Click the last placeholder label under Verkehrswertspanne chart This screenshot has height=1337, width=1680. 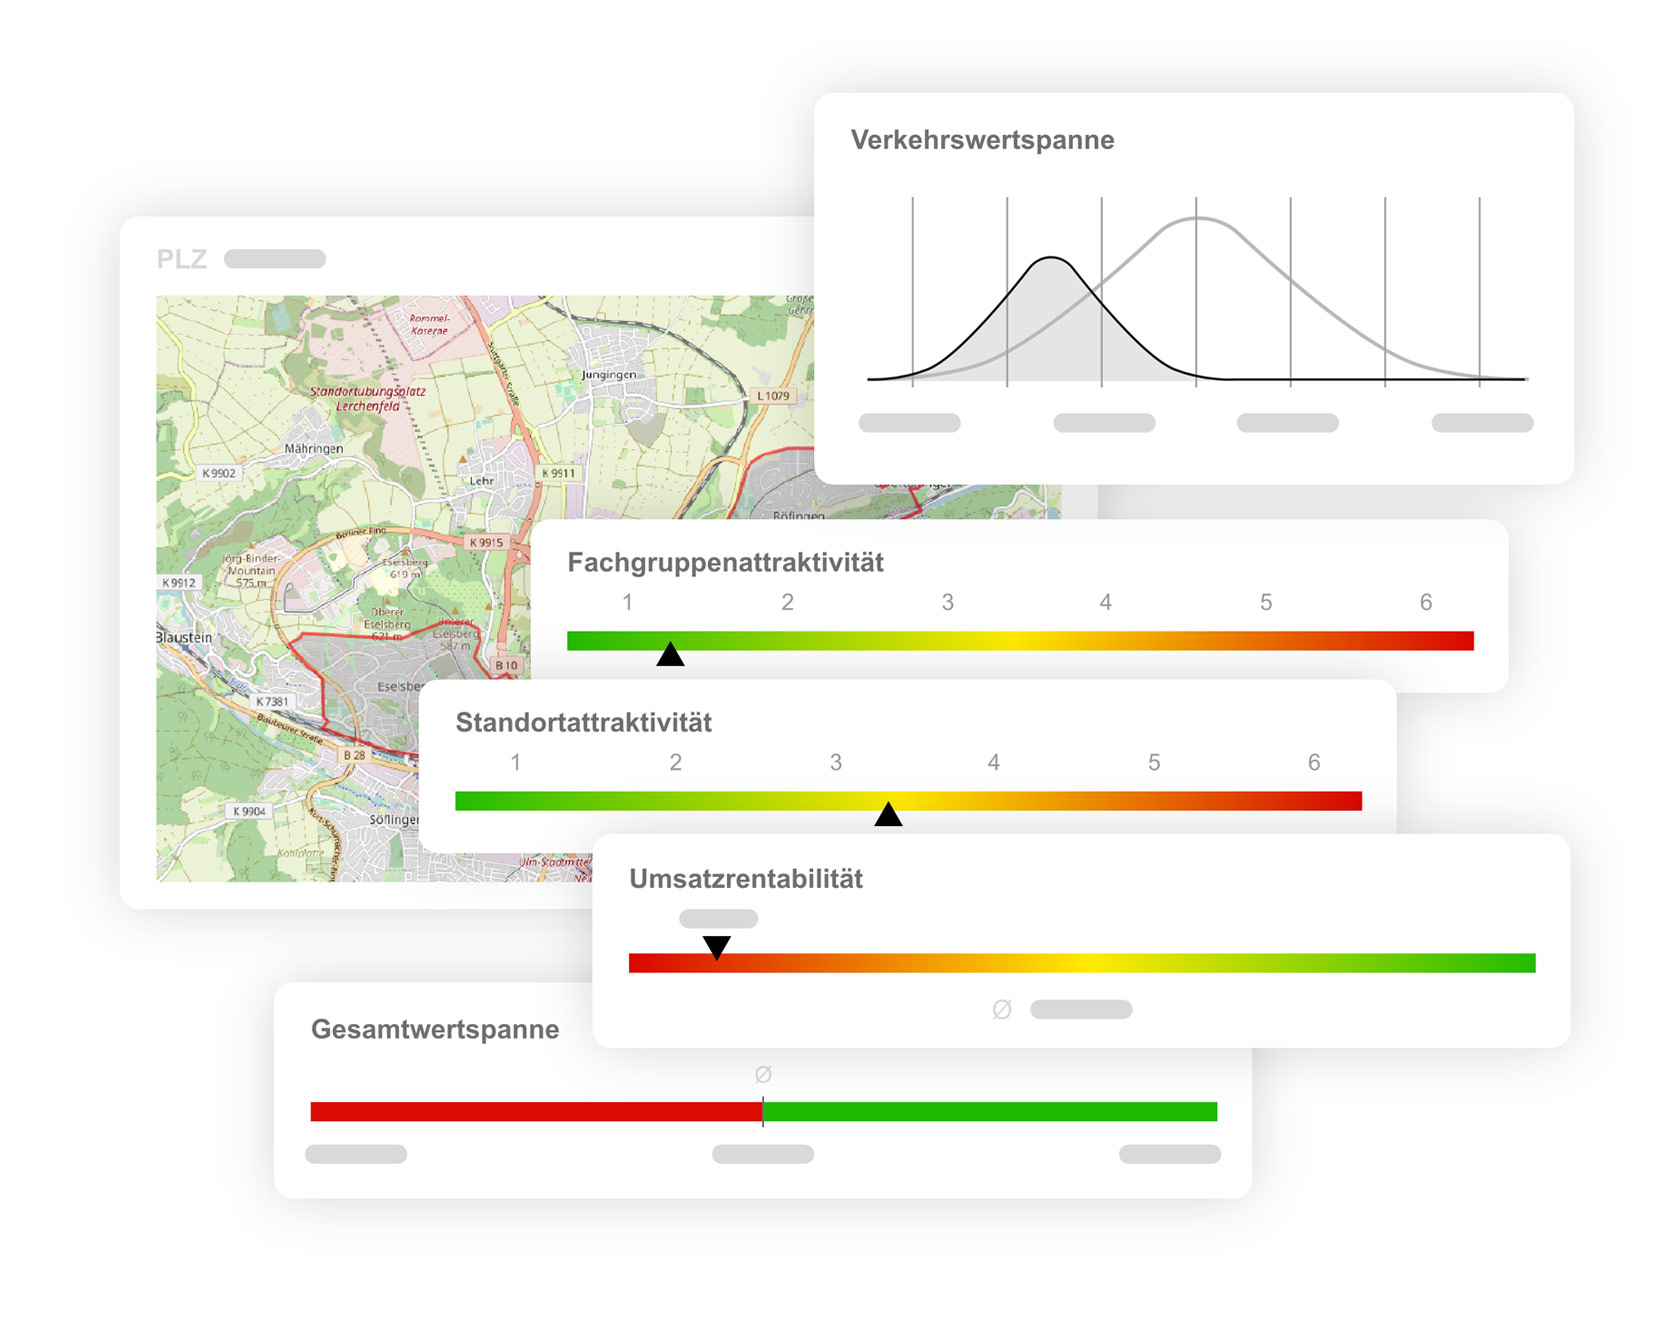[x=1482, y=423]
